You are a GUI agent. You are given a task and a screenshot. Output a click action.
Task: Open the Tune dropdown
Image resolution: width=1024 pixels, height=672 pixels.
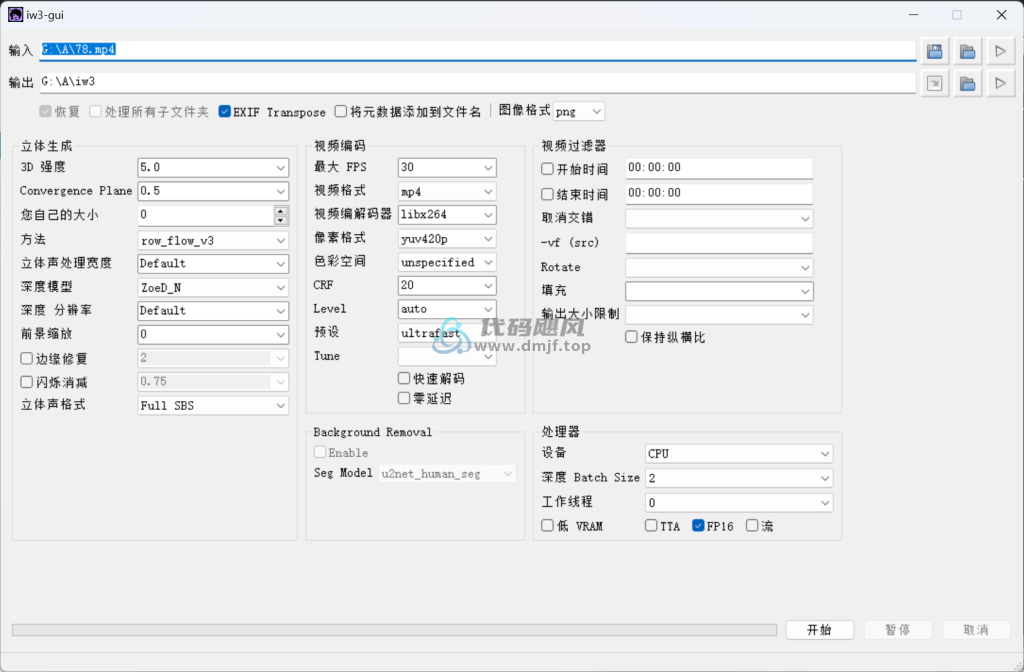tap(447, 357)
